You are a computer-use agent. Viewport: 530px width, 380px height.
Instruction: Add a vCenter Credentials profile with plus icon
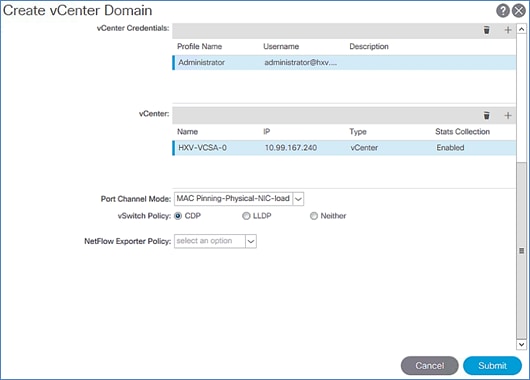pos(508,30)
